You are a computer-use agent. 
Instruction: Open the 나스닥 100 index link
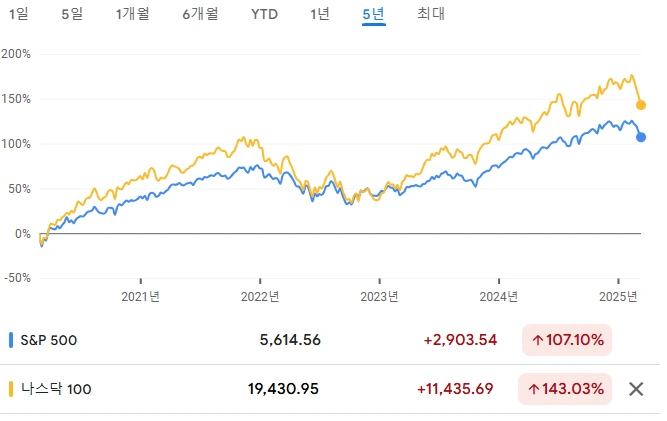pos(56,389)
